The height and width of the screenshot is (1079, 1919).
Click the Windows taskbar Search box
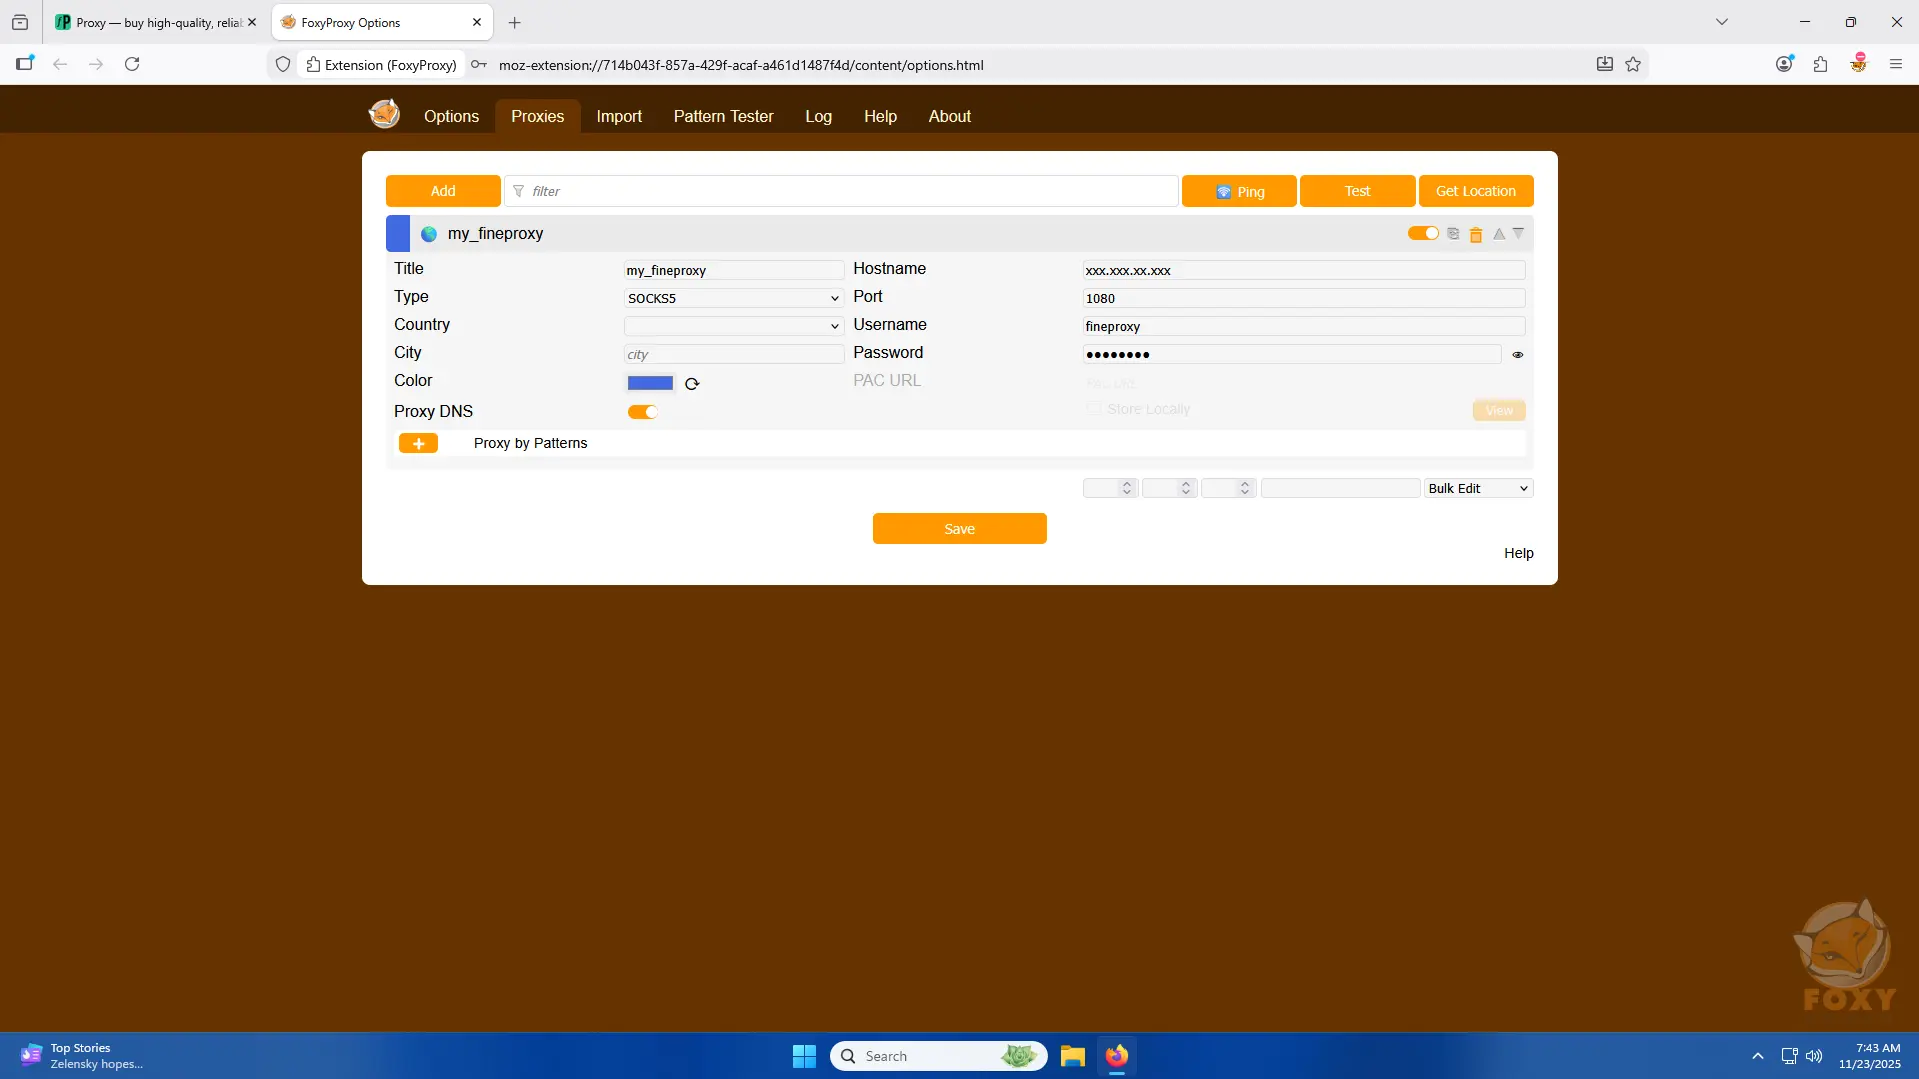(938, 1056)
